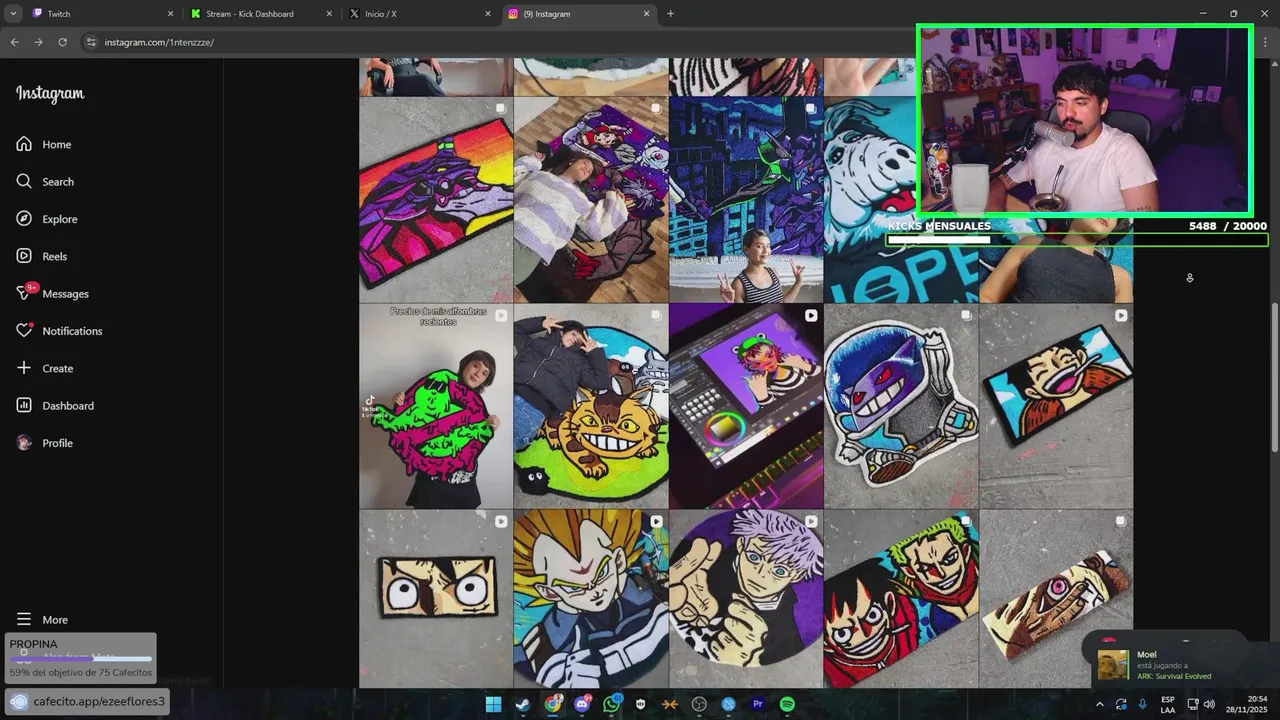Screen dimensions: 1280x720
Task: Open the purple Evangelion rug post
Action: click(x=436, y=200)
